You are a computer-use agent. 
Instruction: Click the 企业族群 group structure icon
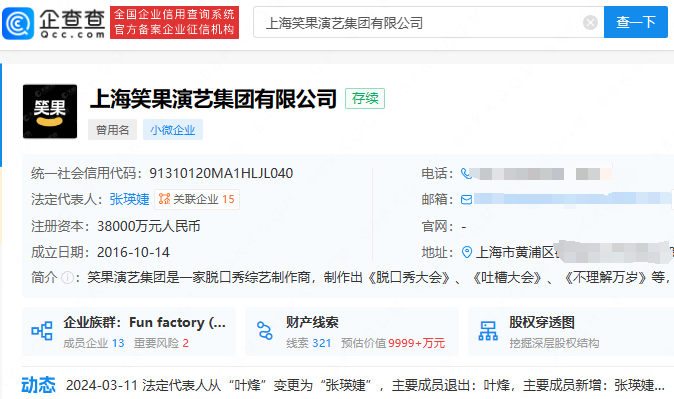tap(42, 331)
